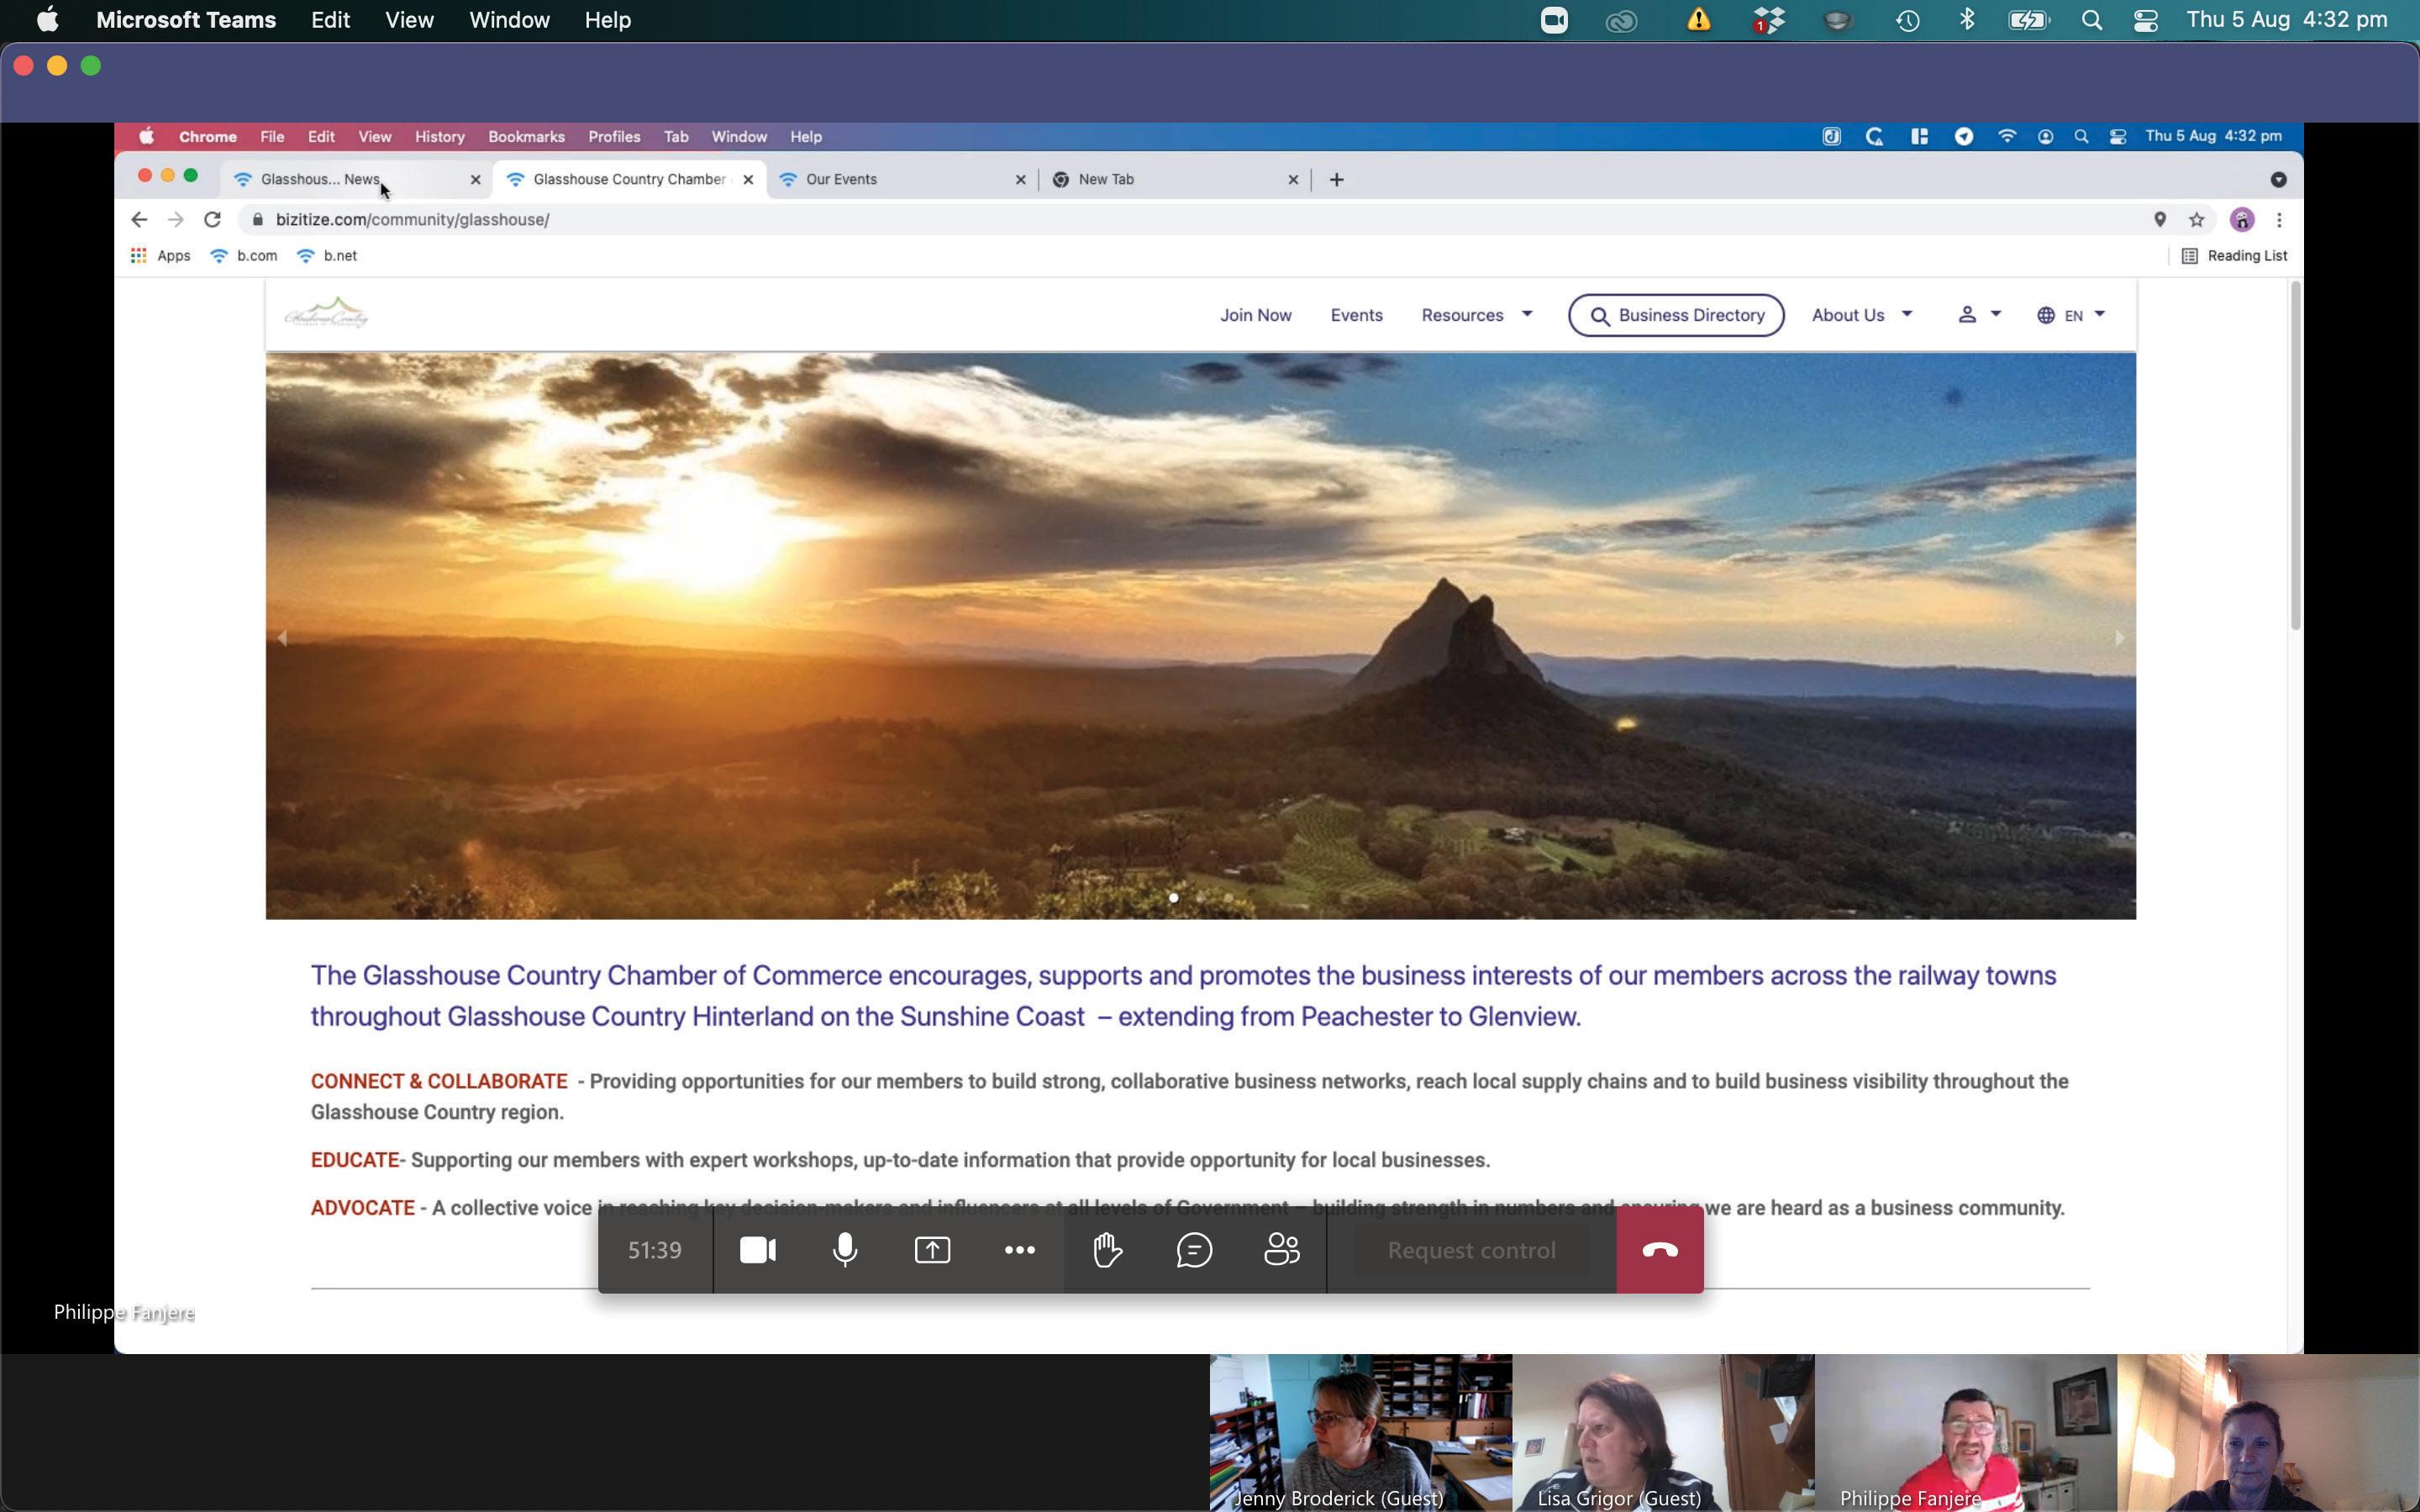Open the EN language dropdown
Image resolution: width=2420 pixels, height=1512 pixels.
(x=2071, y=315)
